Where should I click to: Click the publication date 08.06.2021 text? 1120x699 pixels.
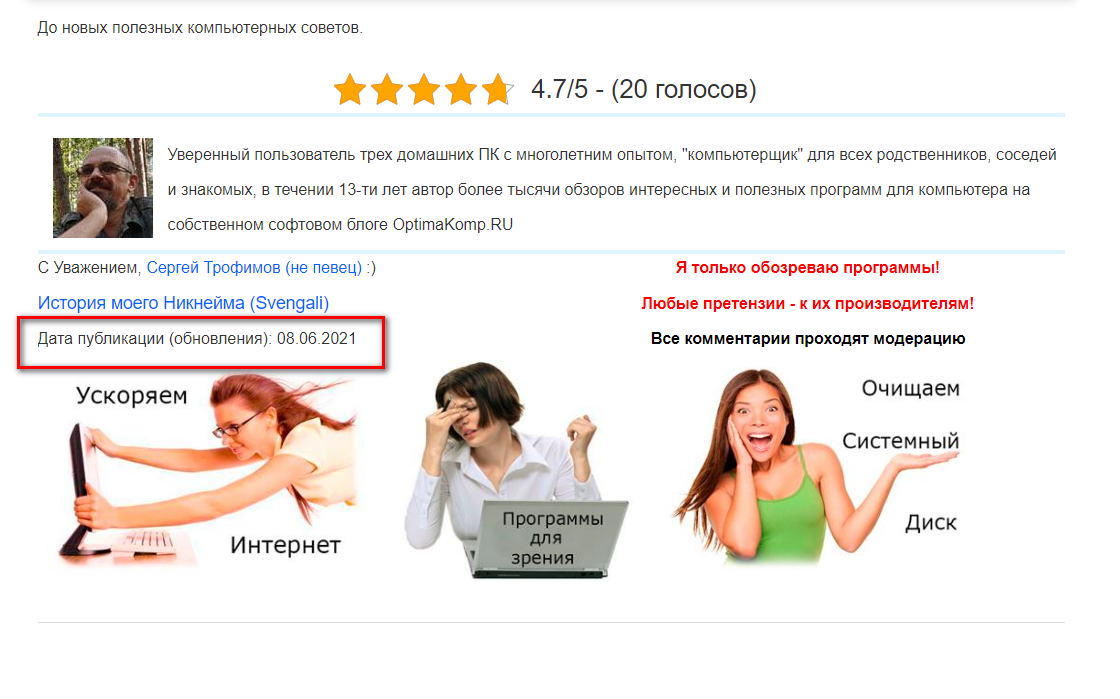click(x=316, y=338)
